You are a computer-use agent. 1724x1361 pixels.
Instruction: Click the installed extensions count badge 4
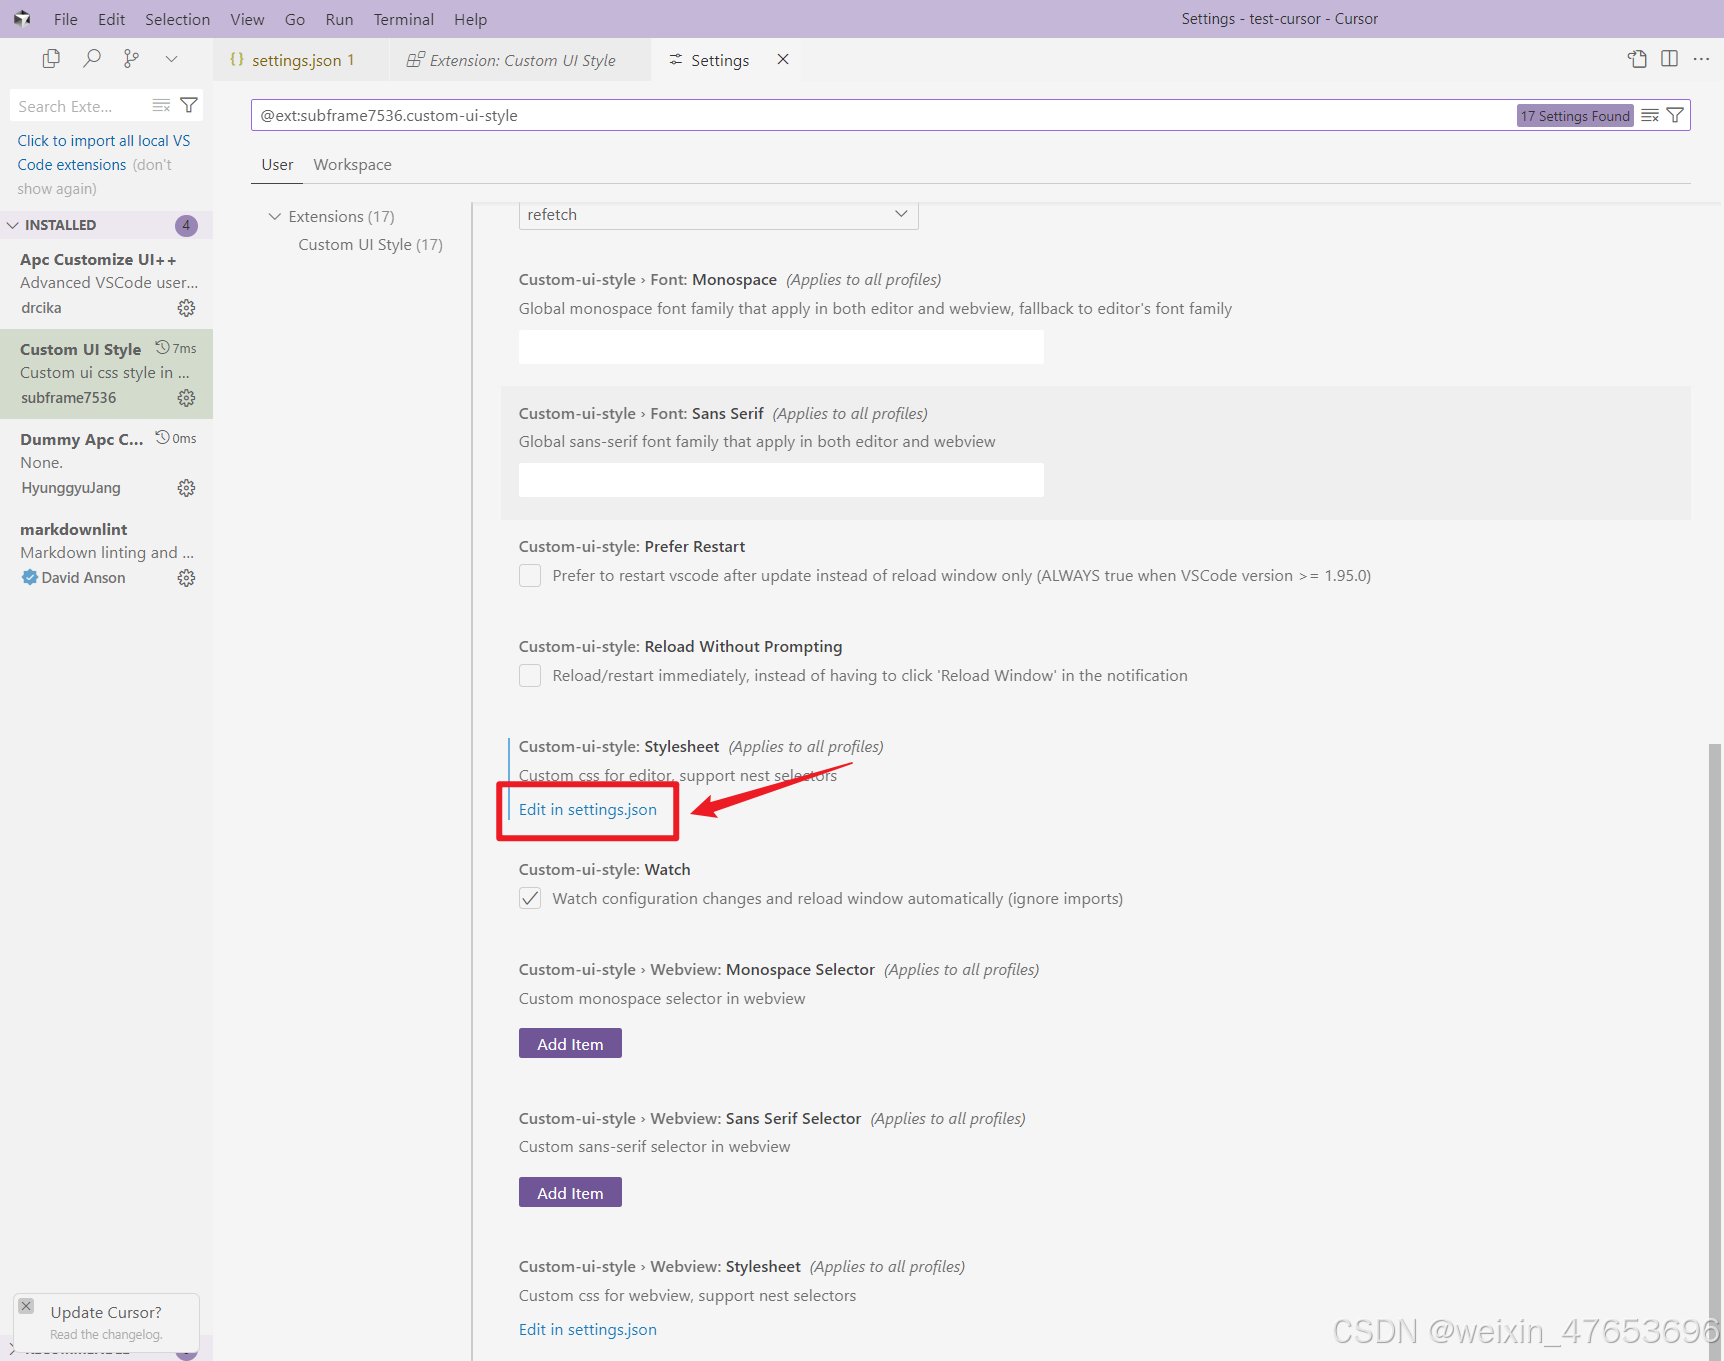186,225
